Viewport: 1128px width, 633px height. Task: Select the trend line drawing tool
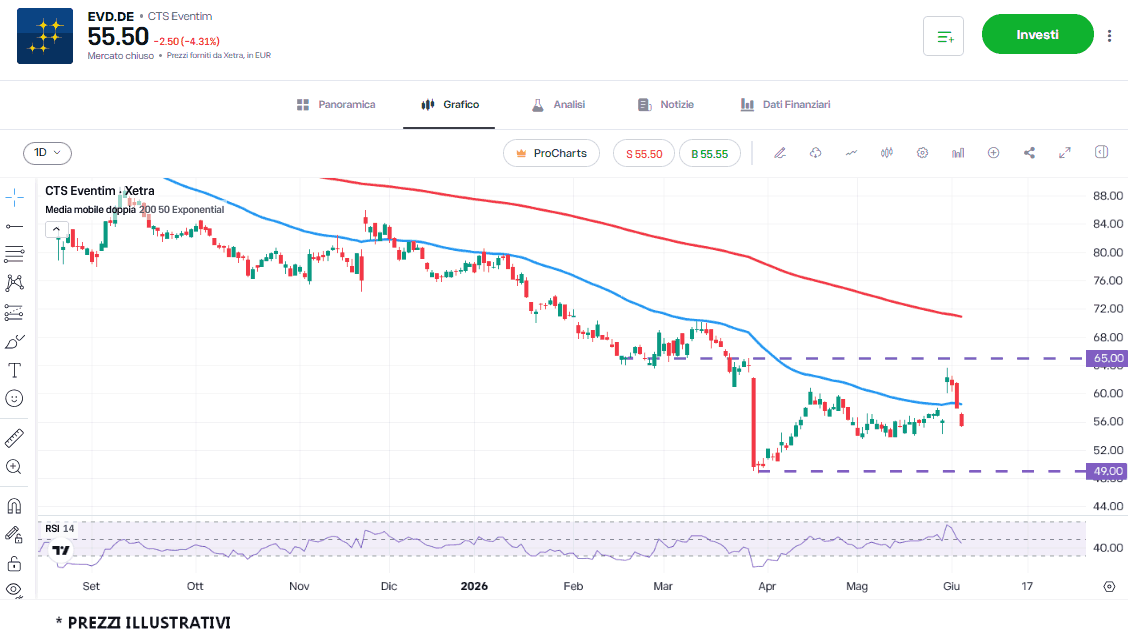(x=14, y=227)
